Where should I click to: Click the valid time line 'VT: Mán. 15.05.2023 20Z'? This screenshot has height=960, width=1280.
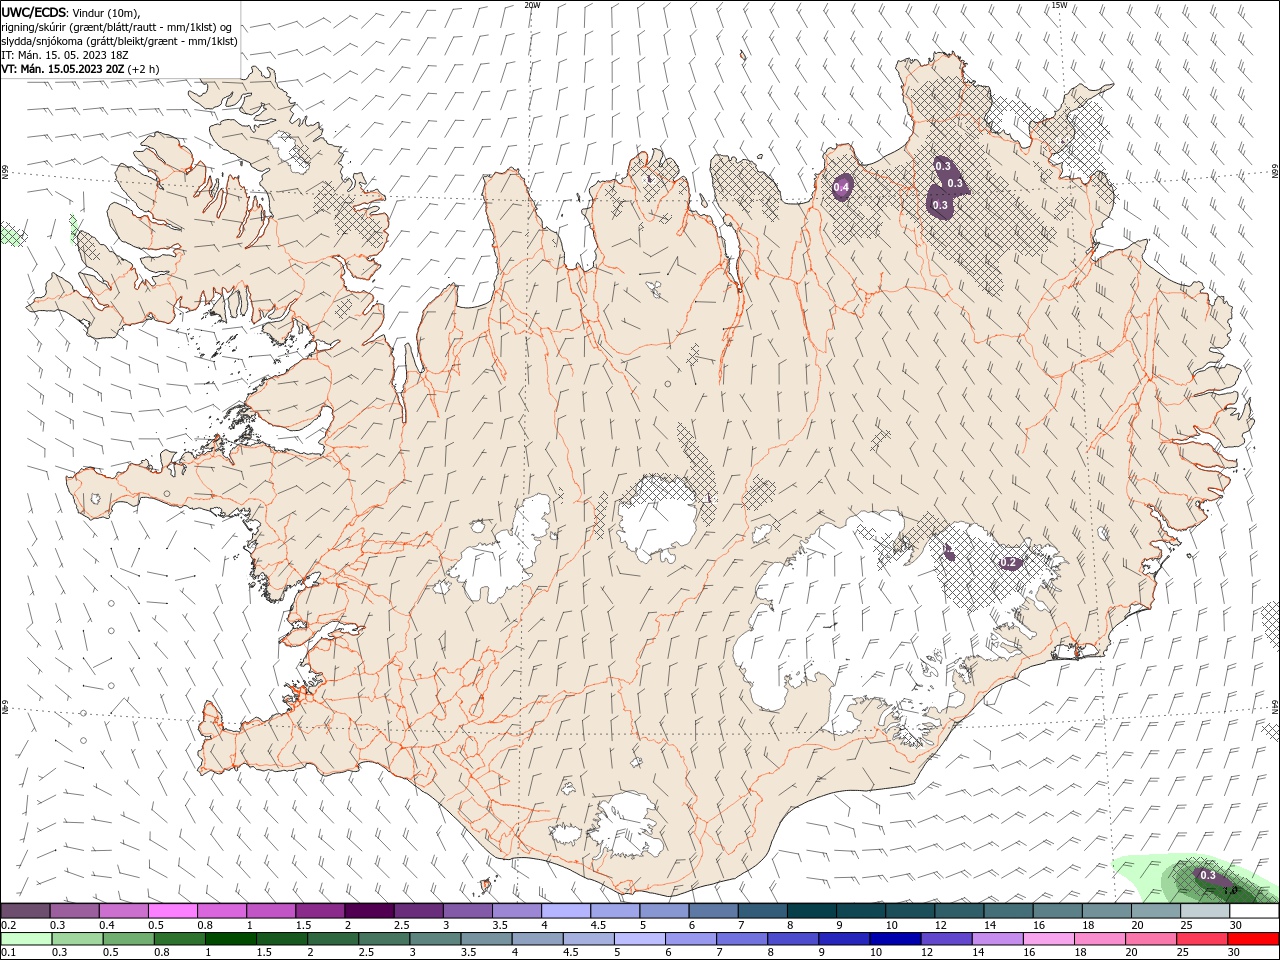63,69
